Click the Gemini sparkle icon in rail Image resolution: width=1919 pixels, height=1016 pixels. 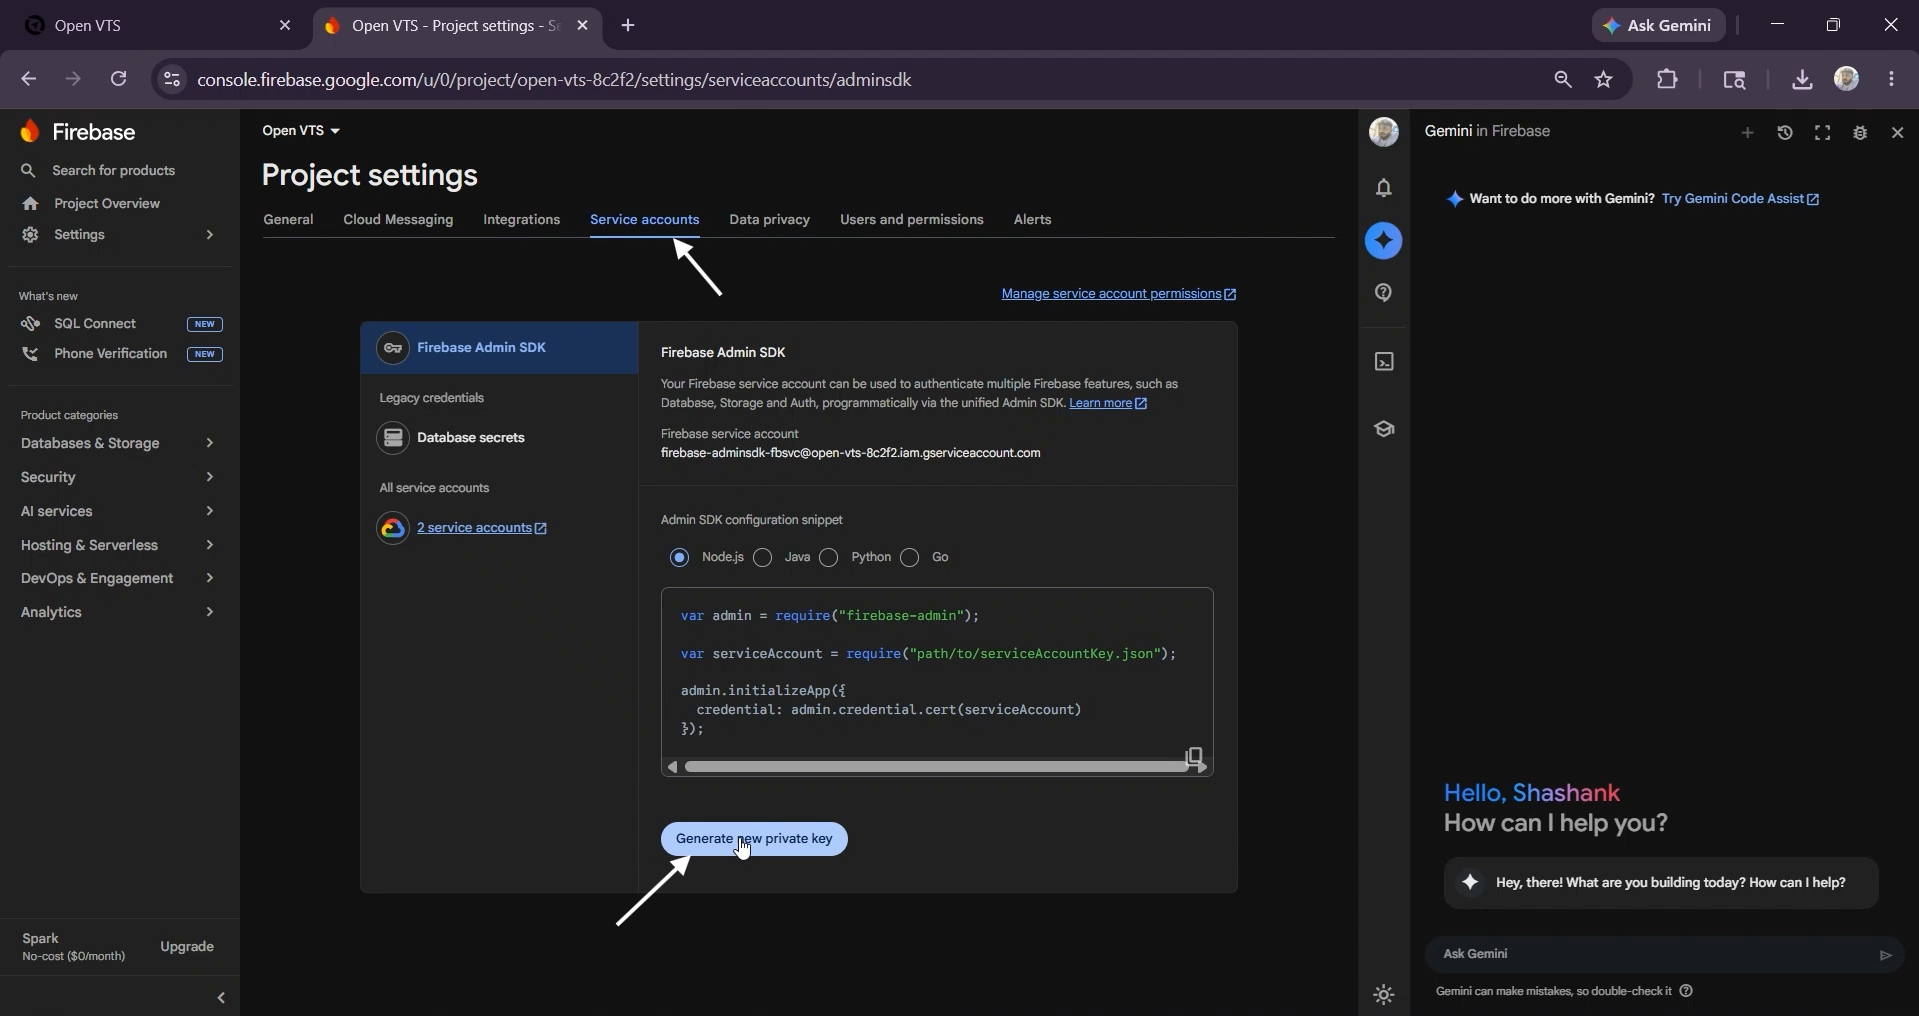1384,241
